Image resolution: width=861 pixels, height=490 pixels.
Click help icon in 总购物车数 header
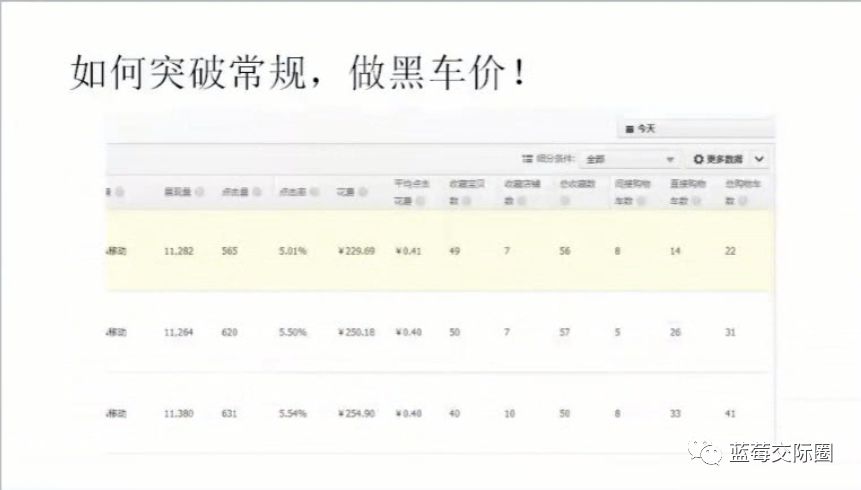click(x=742, y=201)
